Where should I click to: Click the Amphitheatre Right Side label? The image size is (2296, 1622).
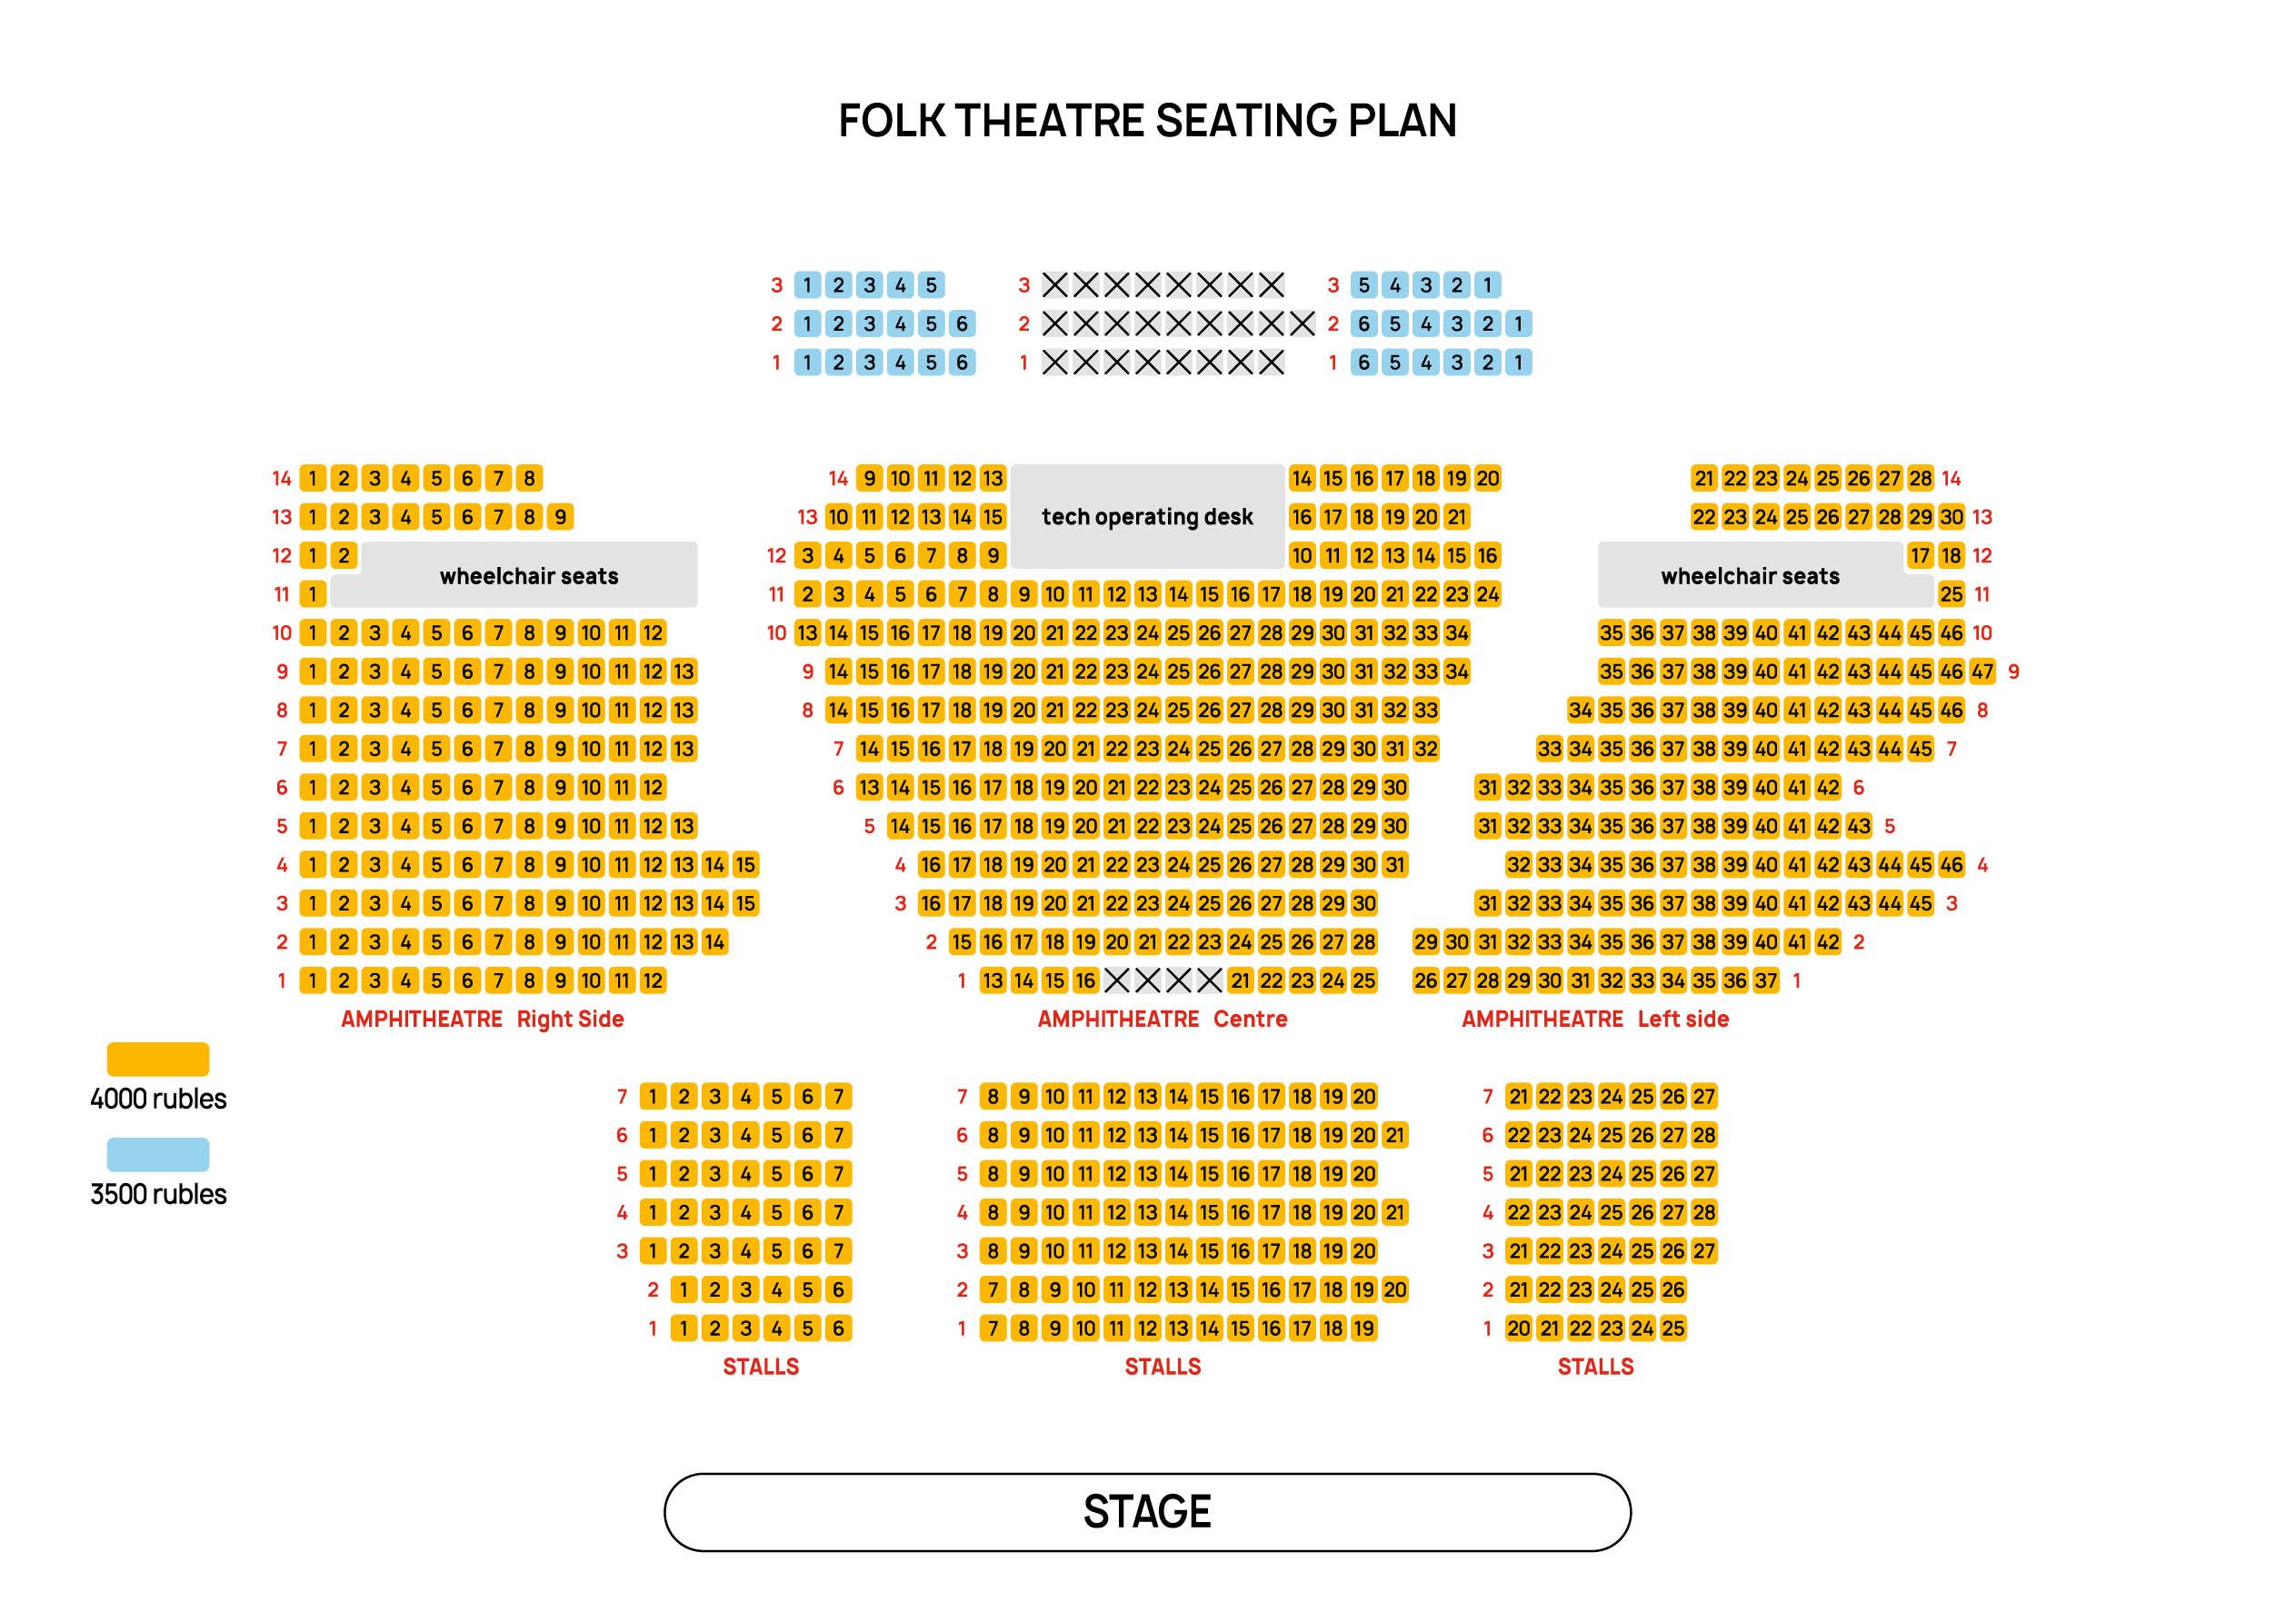[482, 1019]
